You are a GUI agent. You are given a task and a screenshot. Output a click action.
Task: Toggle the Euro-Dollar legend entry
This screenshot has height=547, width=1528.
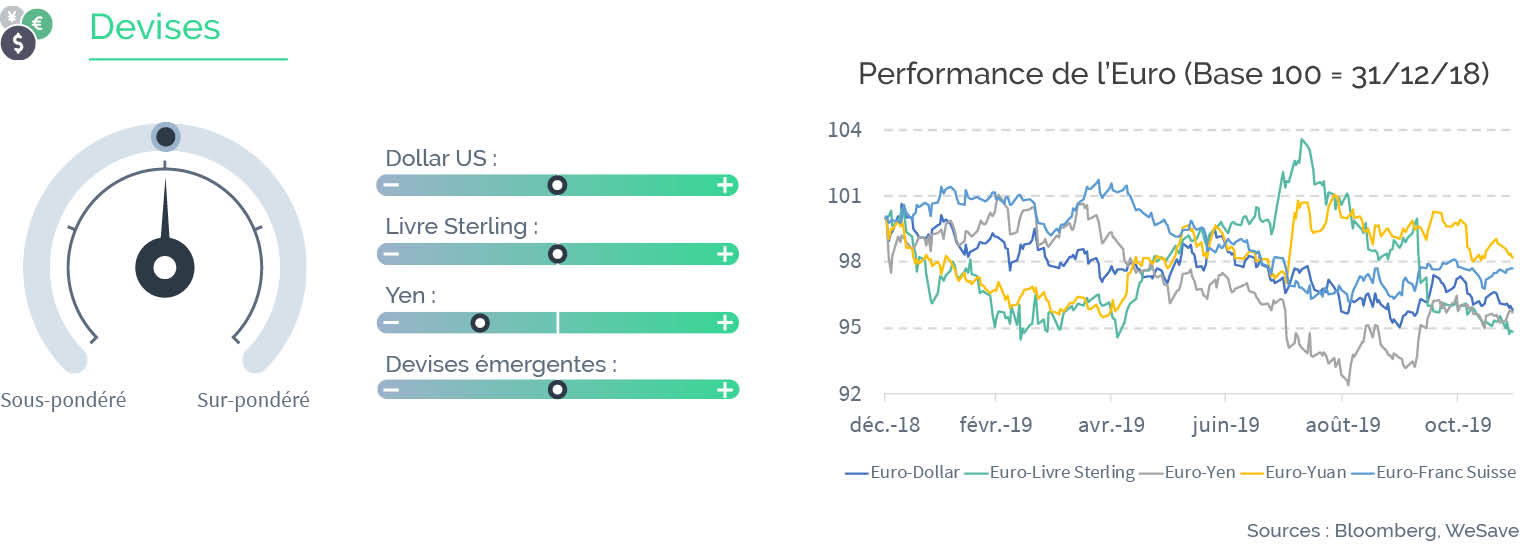point(903,473)
